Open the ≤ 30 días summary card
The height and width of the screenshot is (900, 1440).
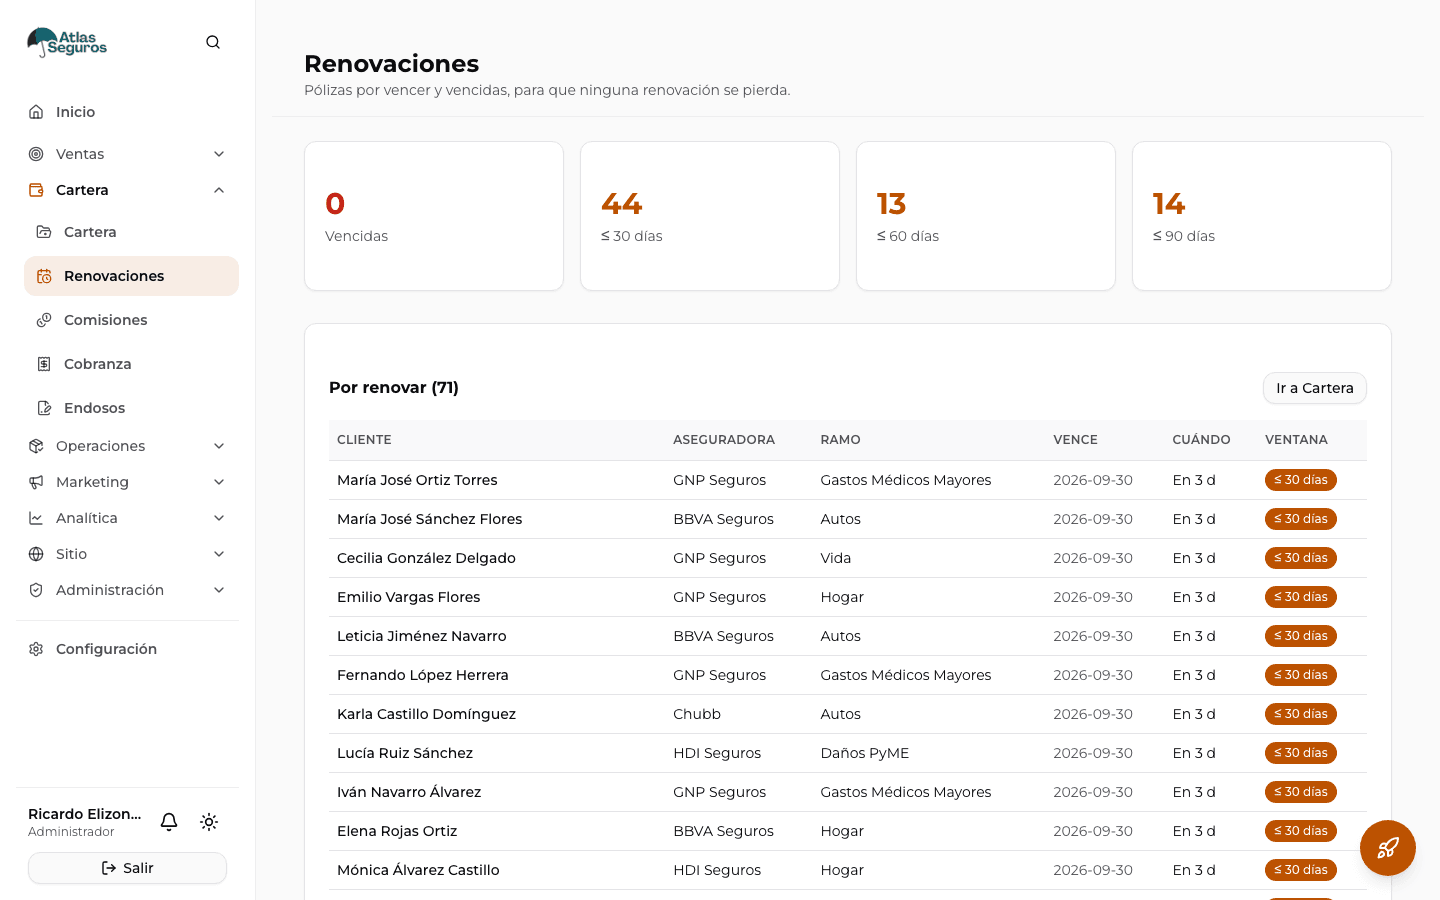710,216
